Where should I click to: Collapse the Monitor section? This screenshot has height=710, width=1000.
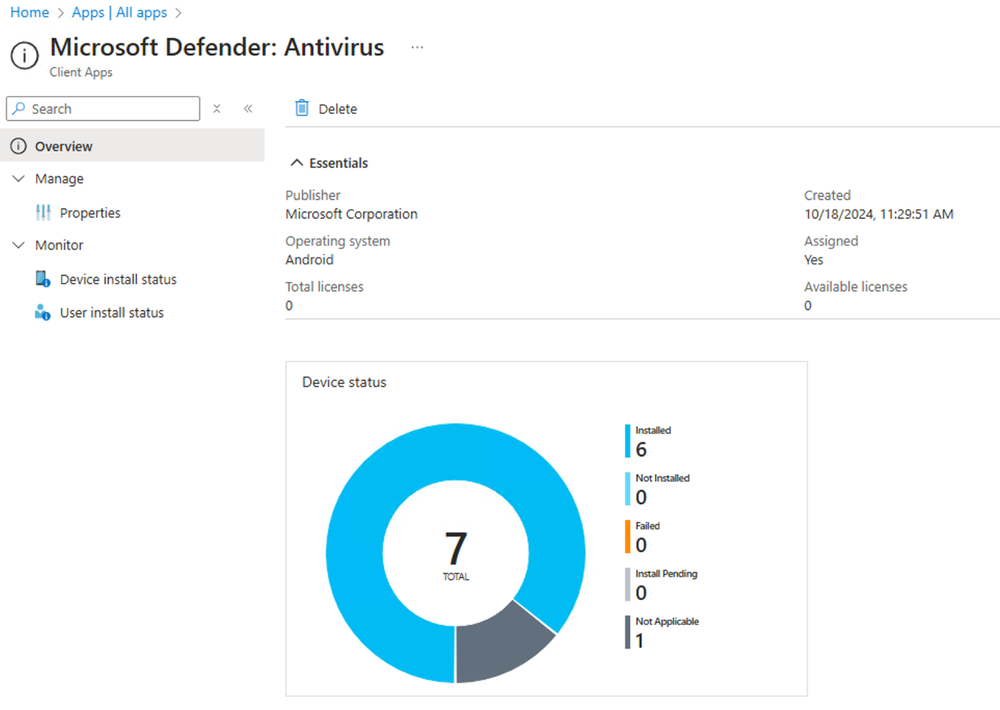click(x=17, y=245)
